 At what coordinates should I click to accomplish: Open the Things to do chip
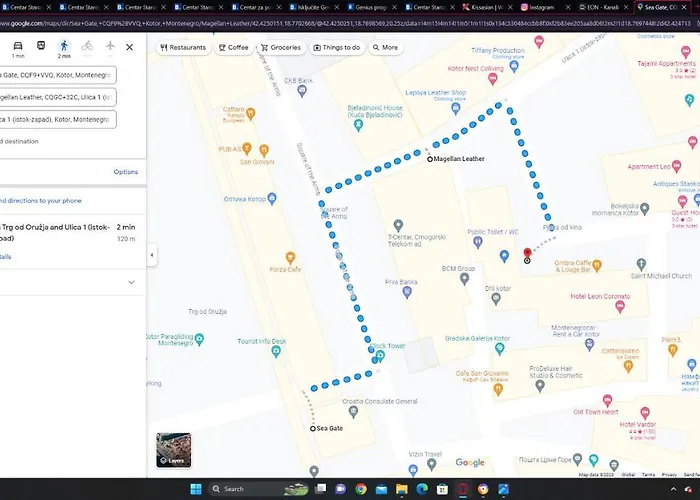(x=337, y=47)
